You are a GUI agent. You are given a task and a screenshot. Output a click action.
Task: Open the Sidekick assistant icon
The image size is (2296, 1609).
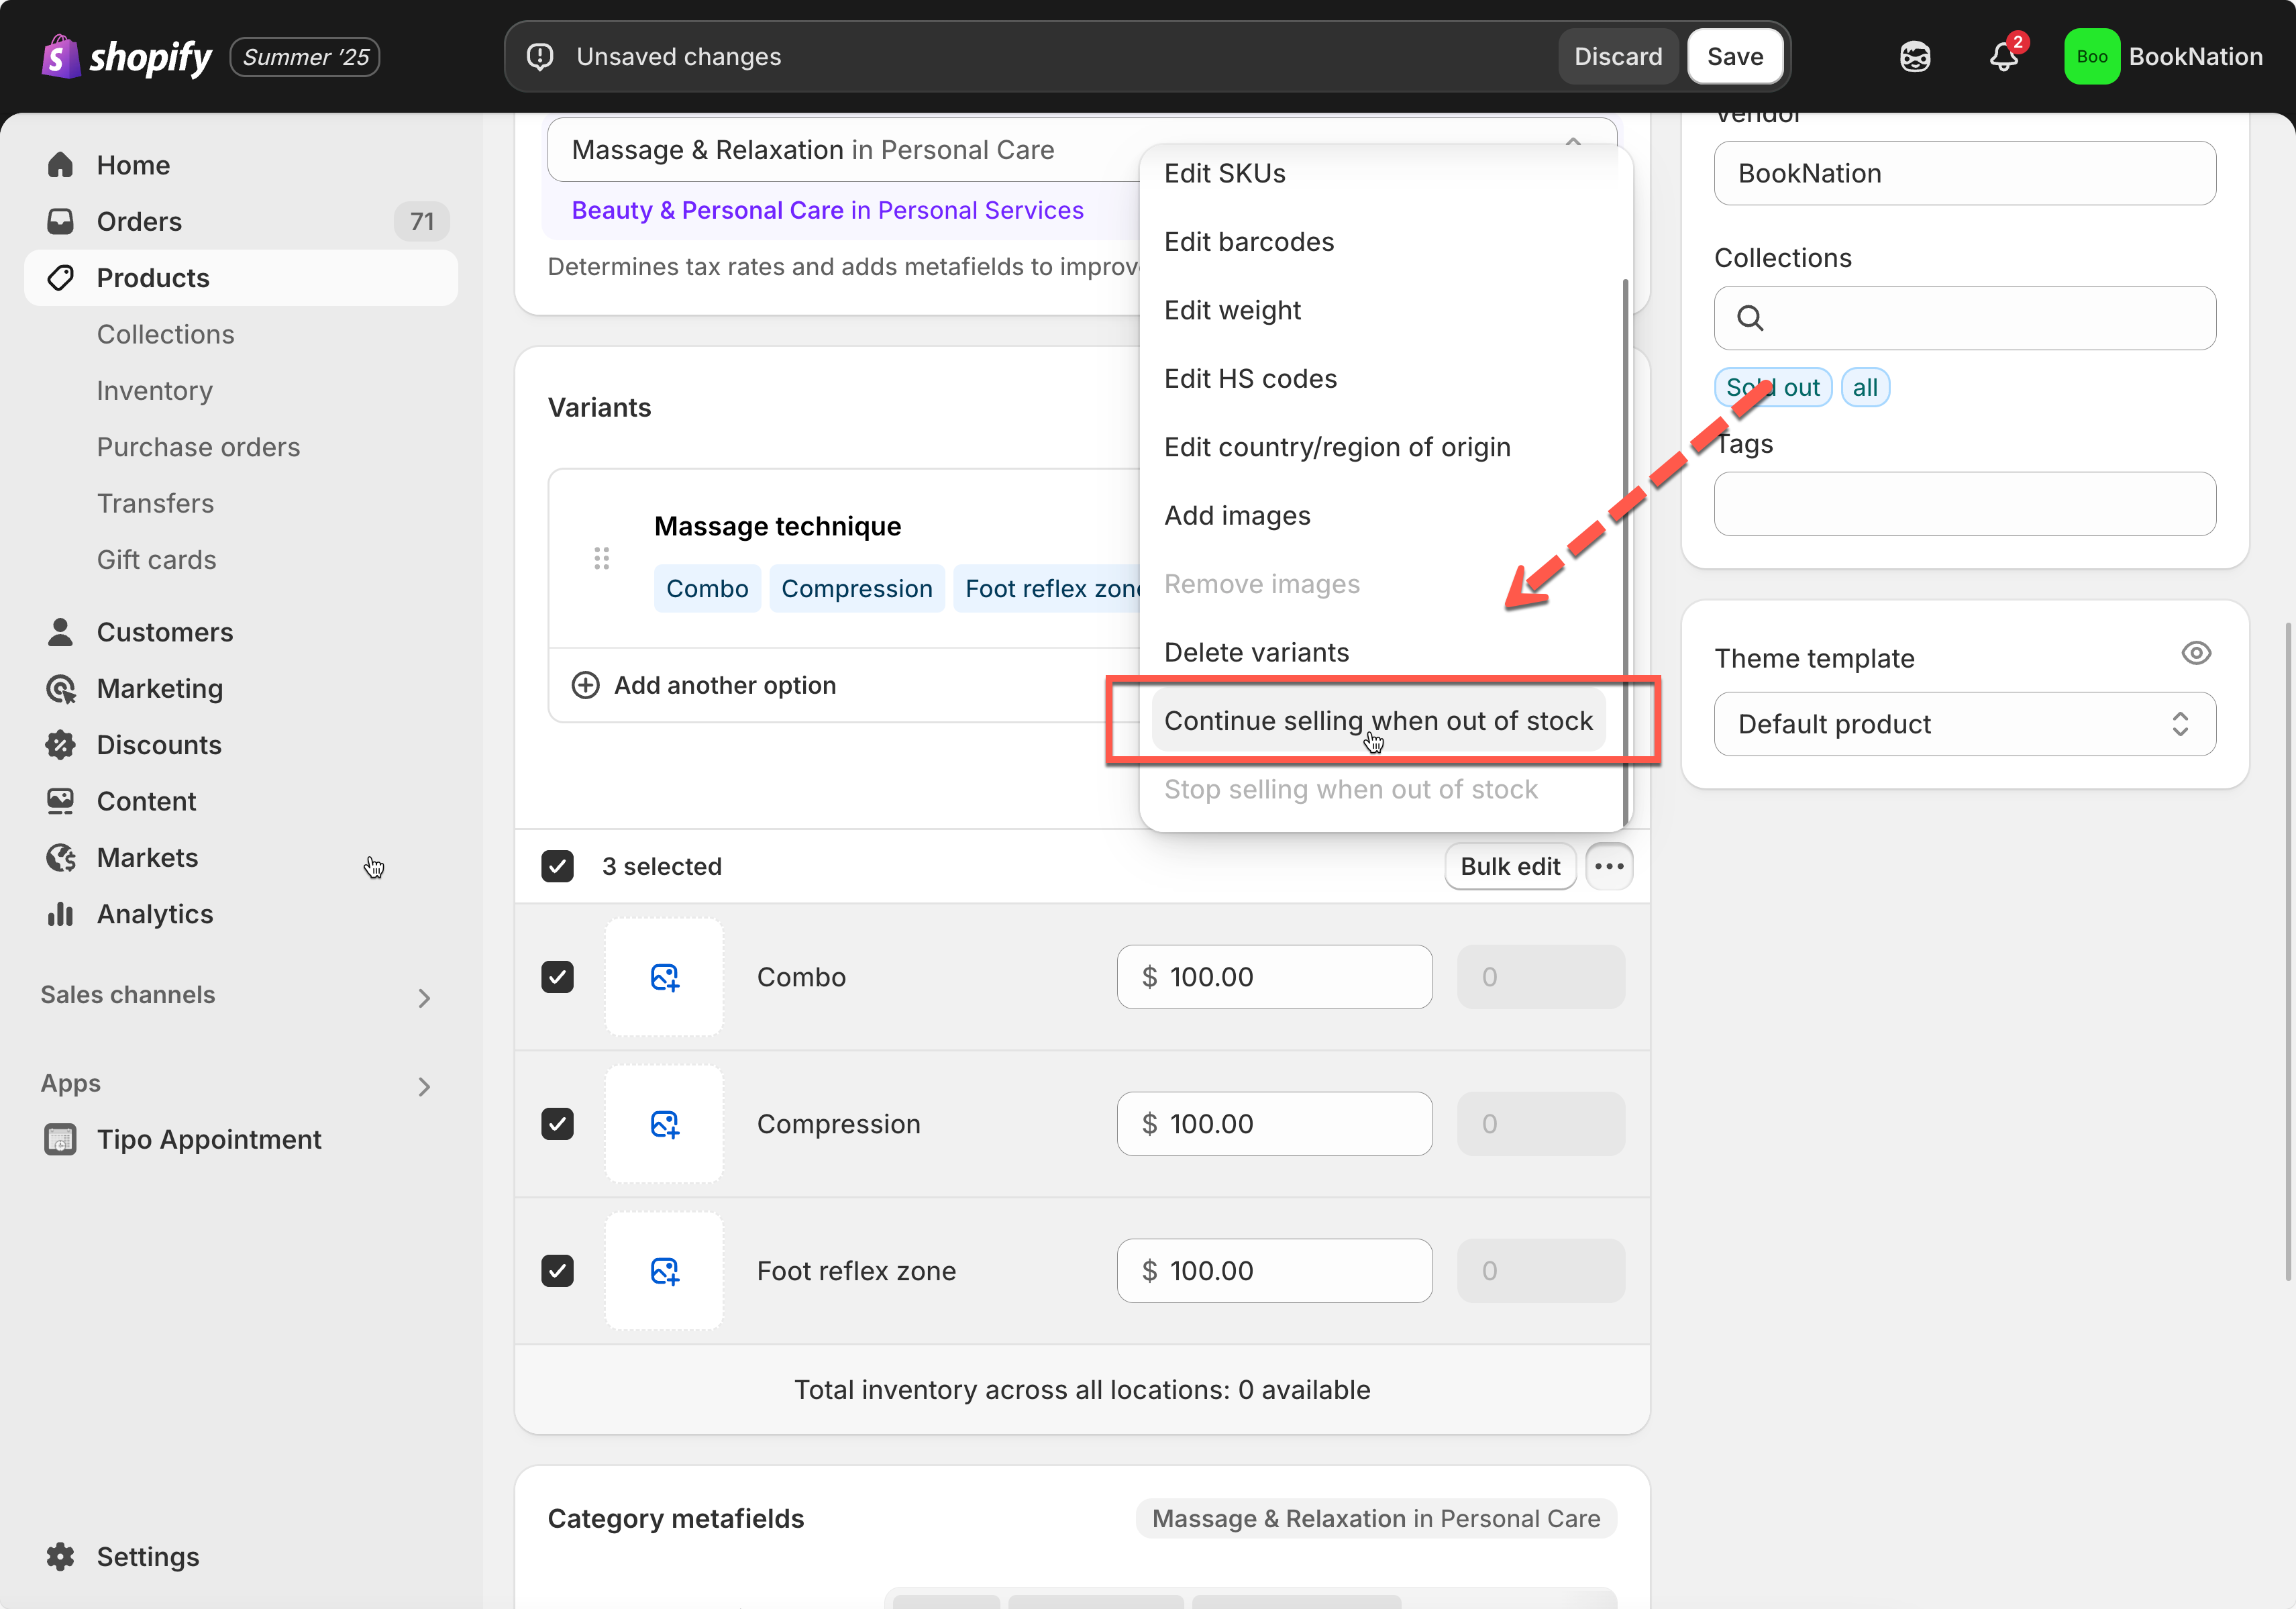[1914, 57]
